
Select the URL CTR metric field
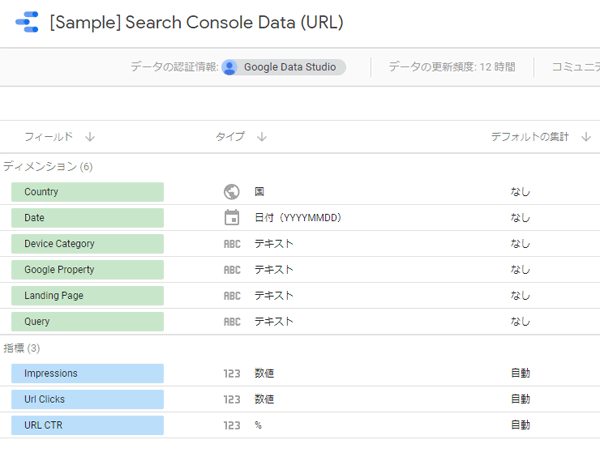(x=88, y=425)
